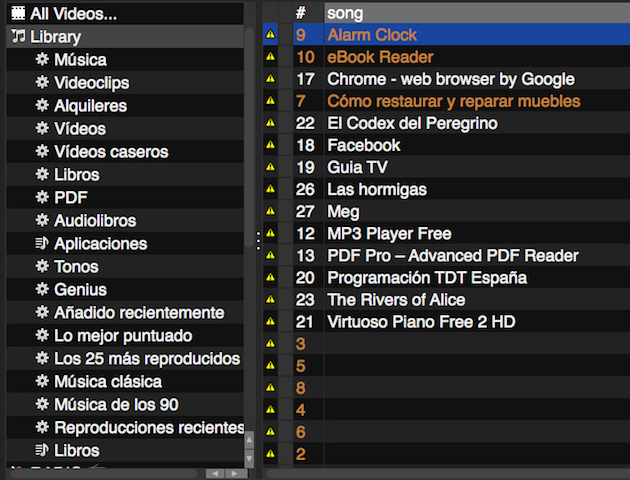Click the warning icon on row number 3
Viewport: 630px width, 480px height.
click(x=271, y=343)
